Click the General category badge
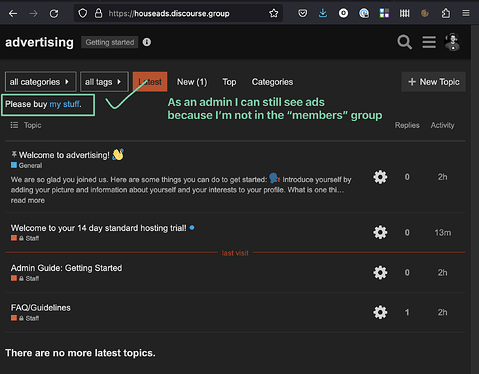The width and height of the screenshot is (479, 374). [x=27, y=165]
